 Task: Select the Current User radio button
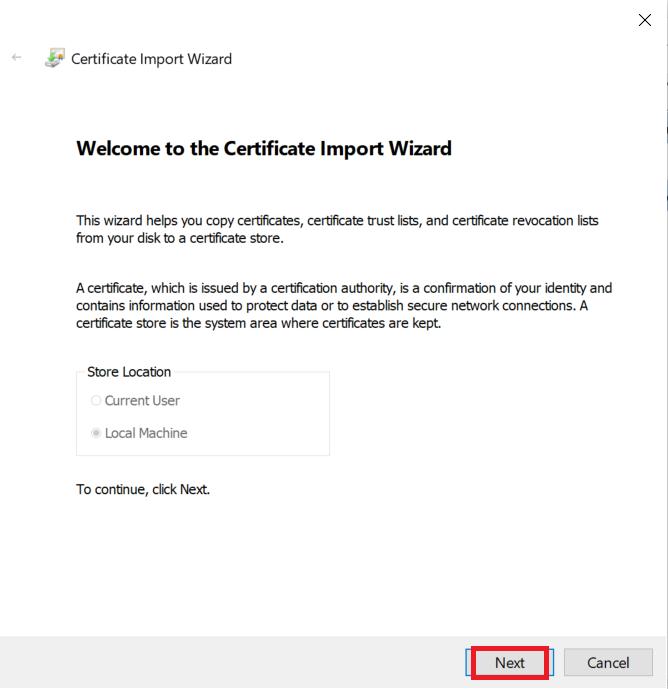point(96,400)
